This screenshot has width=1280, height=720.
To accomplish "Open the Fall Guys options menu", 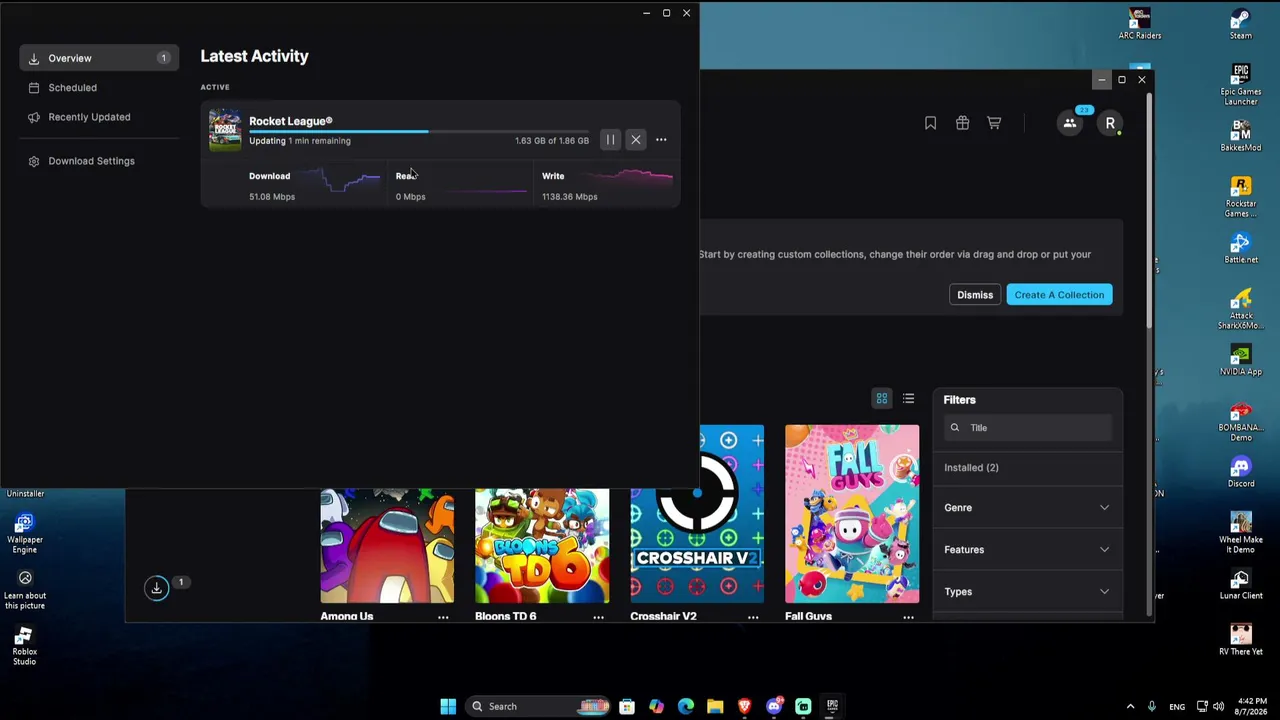I will tap(908, 617).
